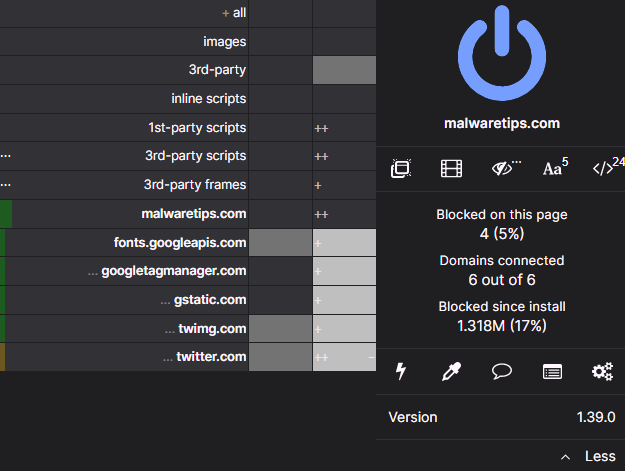Screen dimensions: 625x471
Task: Open the logger list icon
Action: (x=552, y=372)
